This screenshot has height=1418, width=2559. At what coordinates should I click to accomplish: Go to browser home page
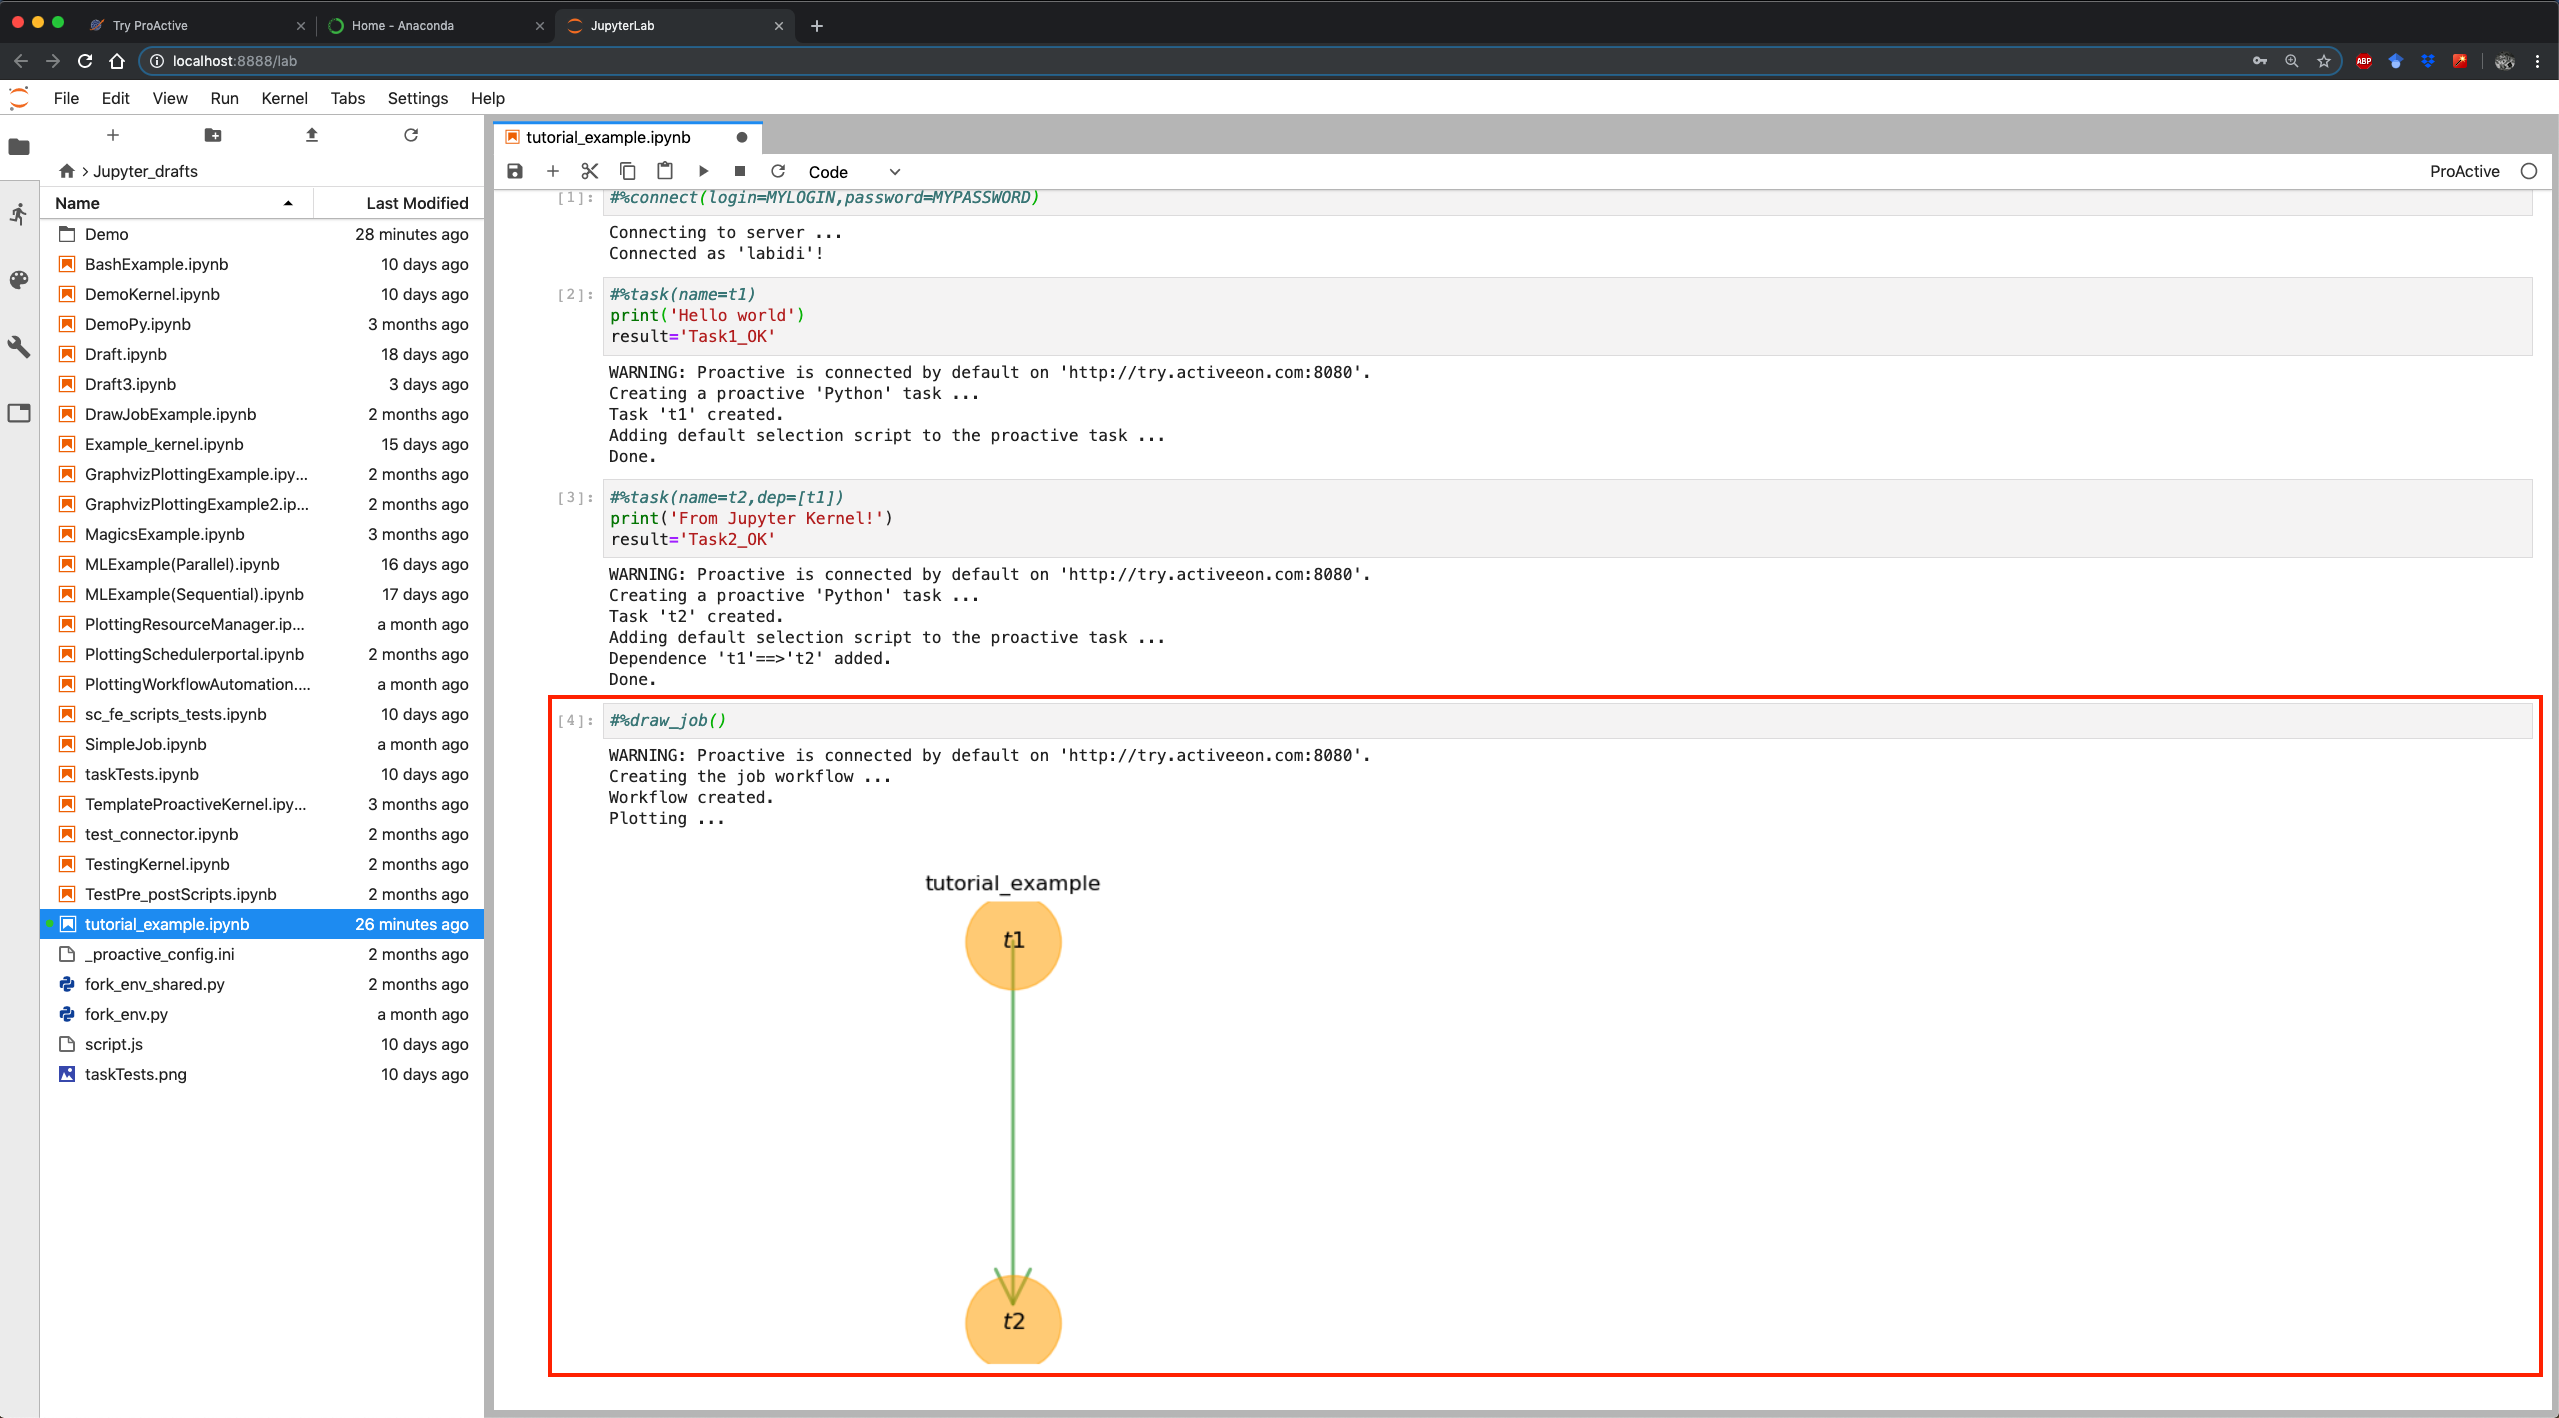click(117, 61)
